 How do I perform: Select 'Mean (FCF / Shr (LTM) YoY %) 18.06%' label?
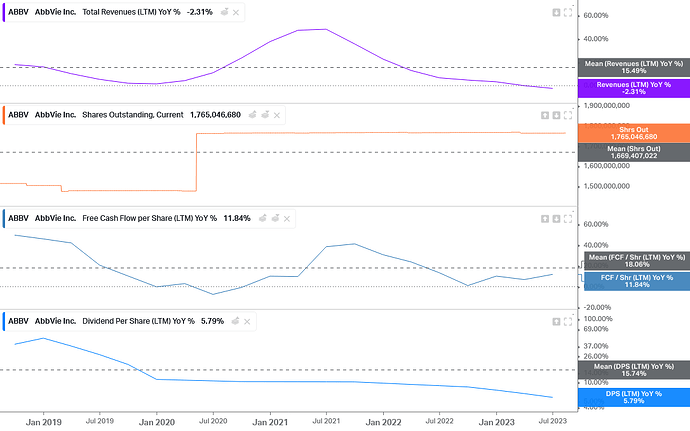(x=637, y=261)
